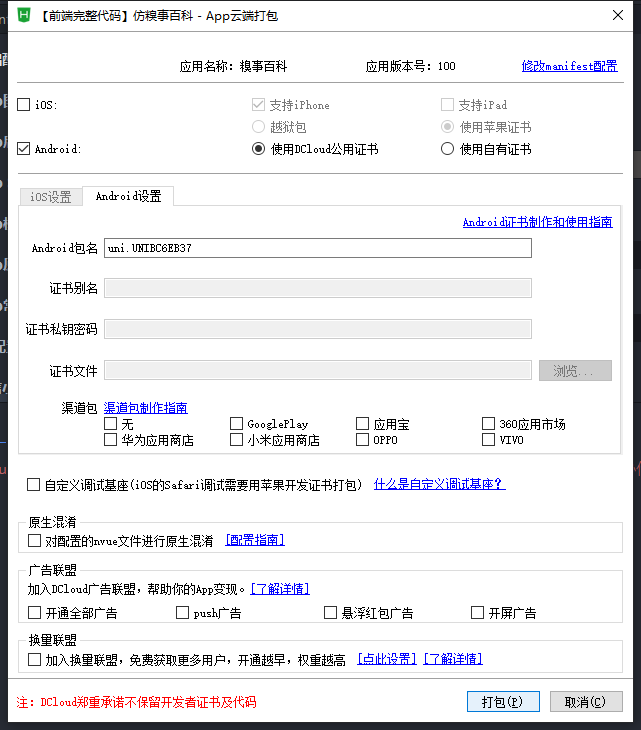Click the 证书文件 path field

pyautogui.click(x=317, y=371)
